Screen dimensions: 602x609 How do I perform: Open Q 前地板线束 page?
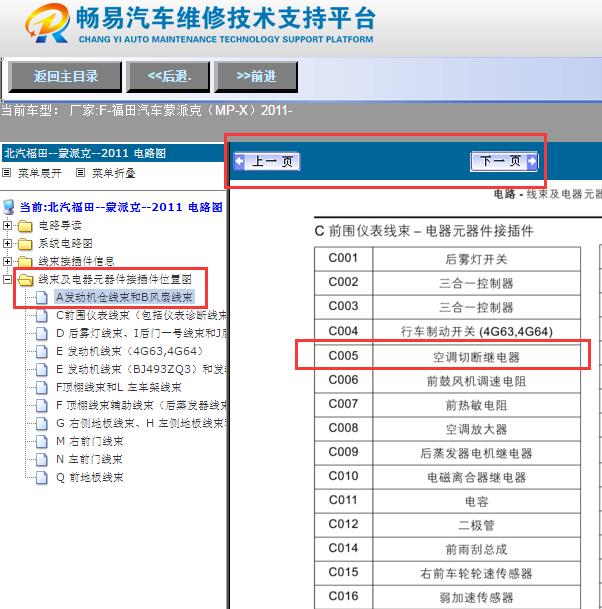[x=90, y=477]
